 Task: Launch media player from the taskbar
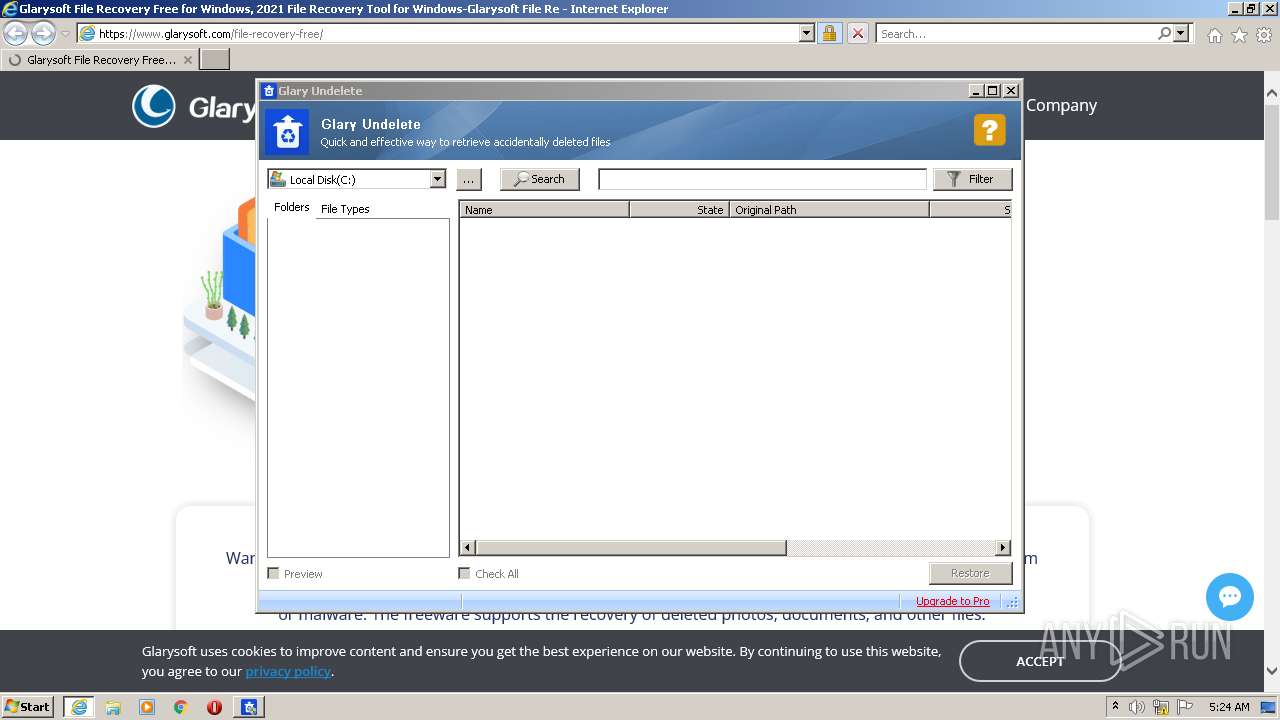(147, 707)
